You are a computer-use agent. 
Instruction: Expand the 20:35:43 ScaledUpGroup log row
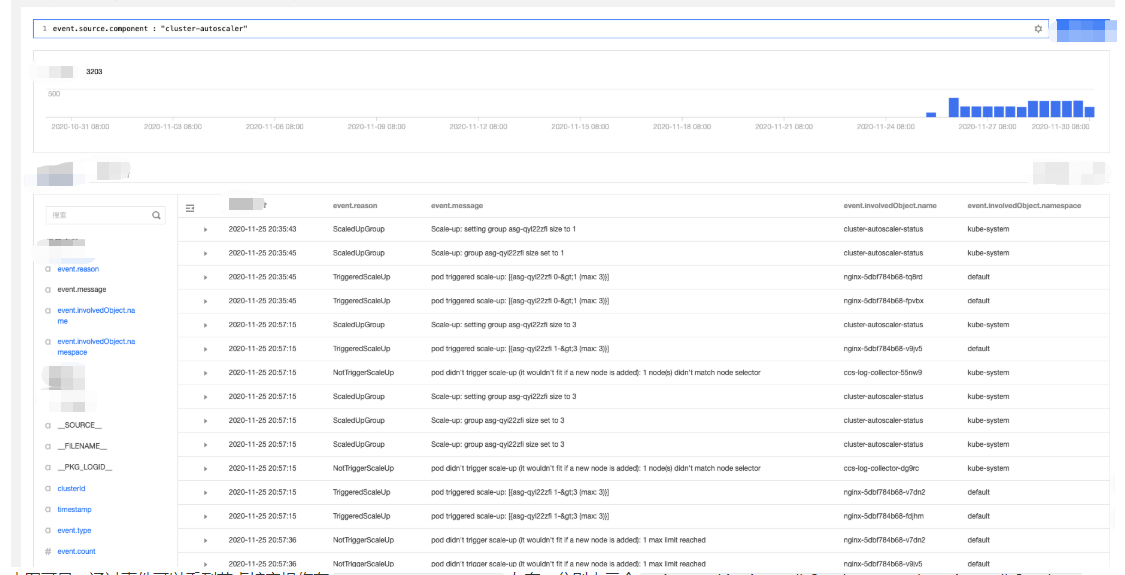pyautogui.click(x=205, y=230)
